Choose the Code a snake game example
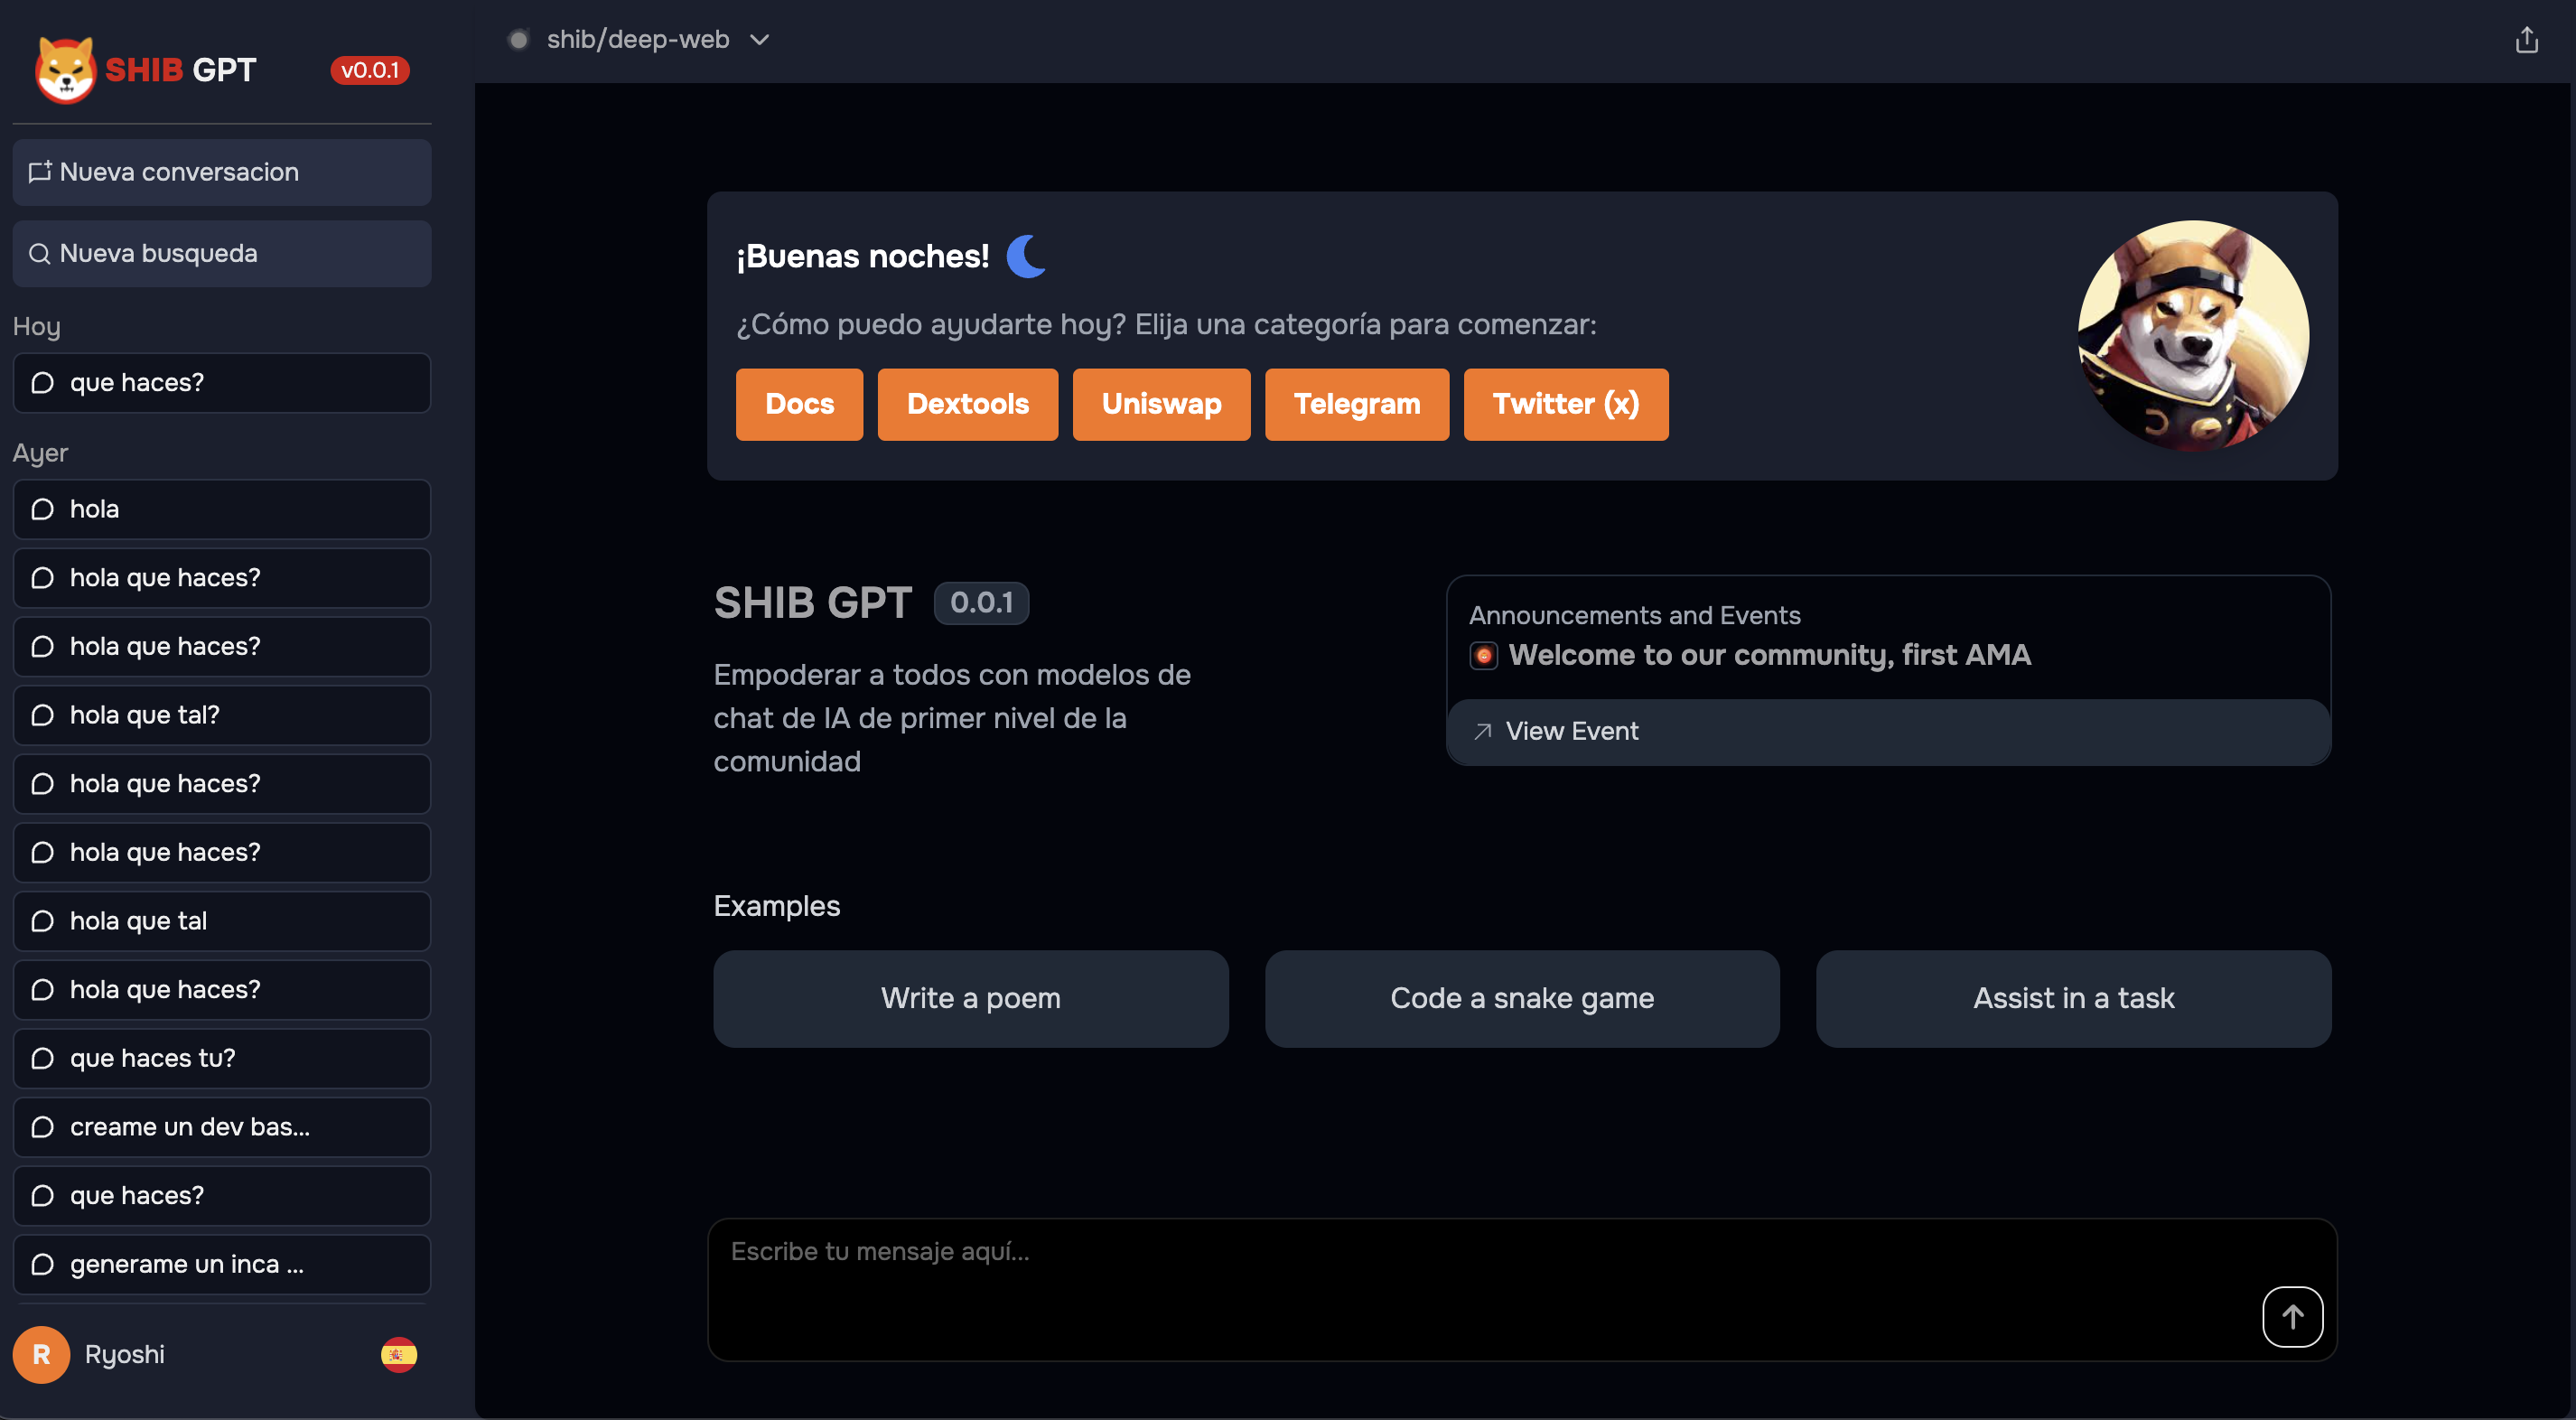The image size is (2576, 1420). 1521,998
